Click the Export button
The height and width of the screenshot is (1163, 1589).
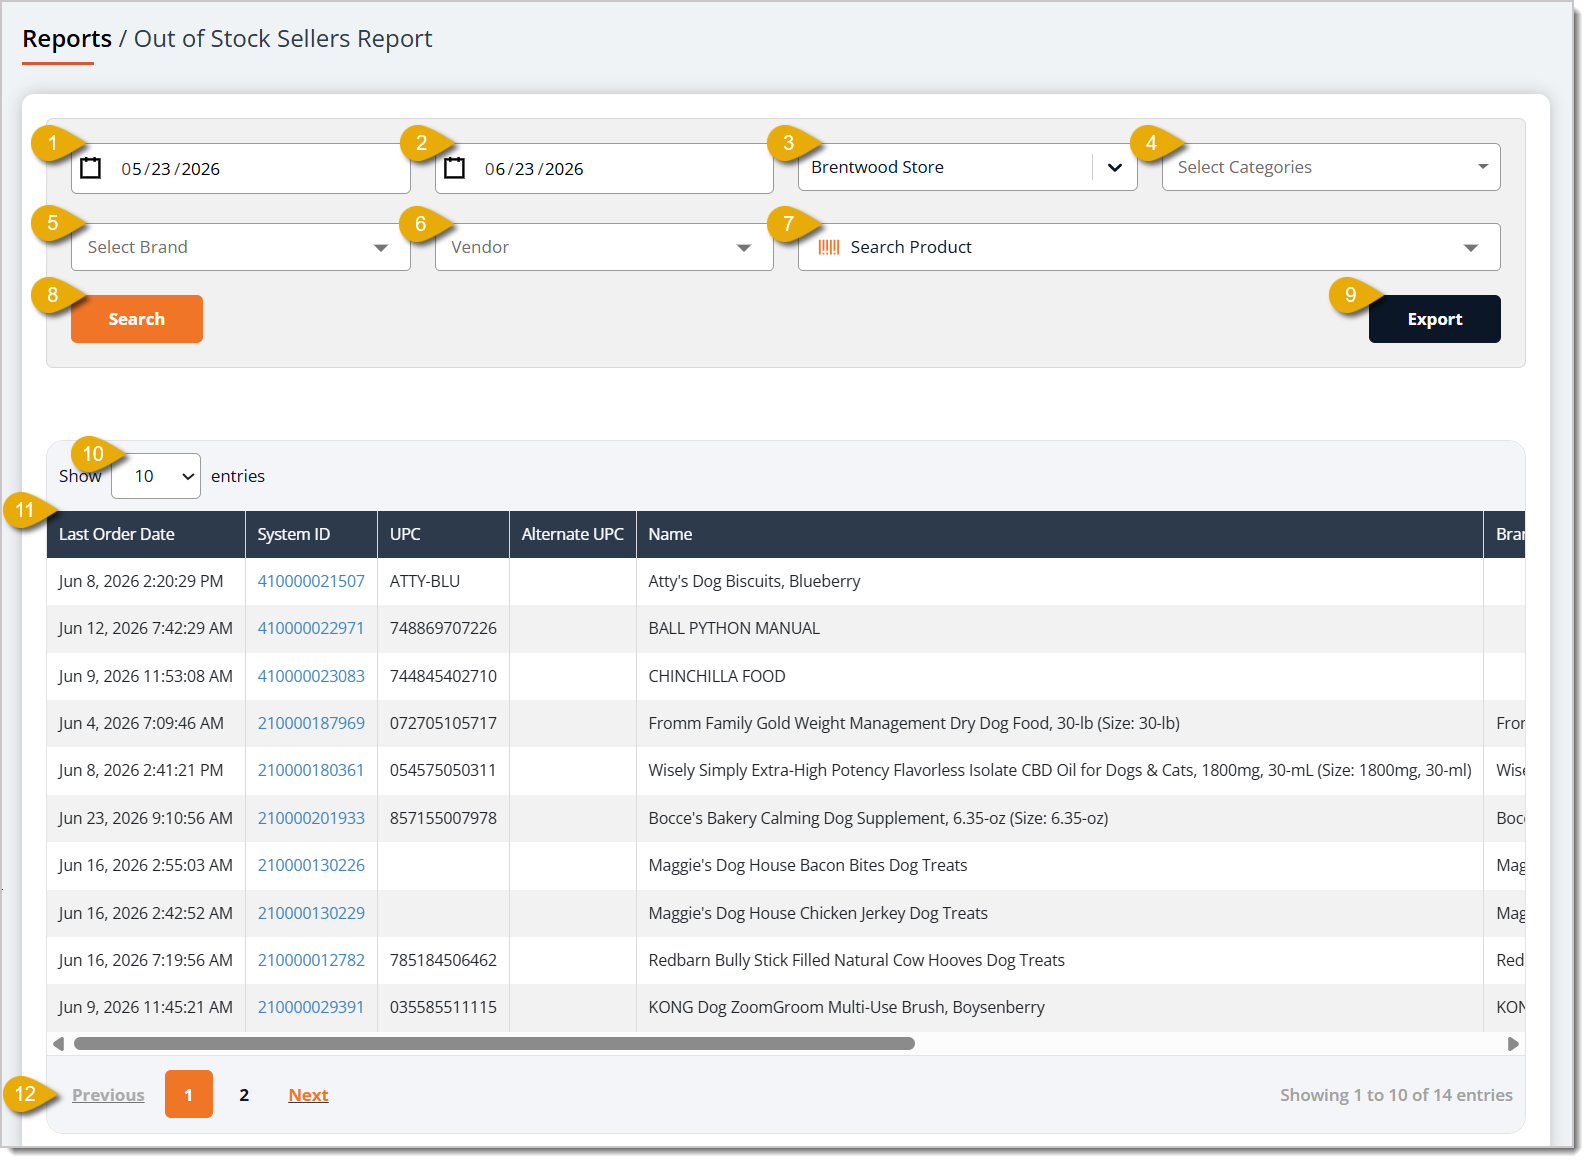pos(1435,319)
